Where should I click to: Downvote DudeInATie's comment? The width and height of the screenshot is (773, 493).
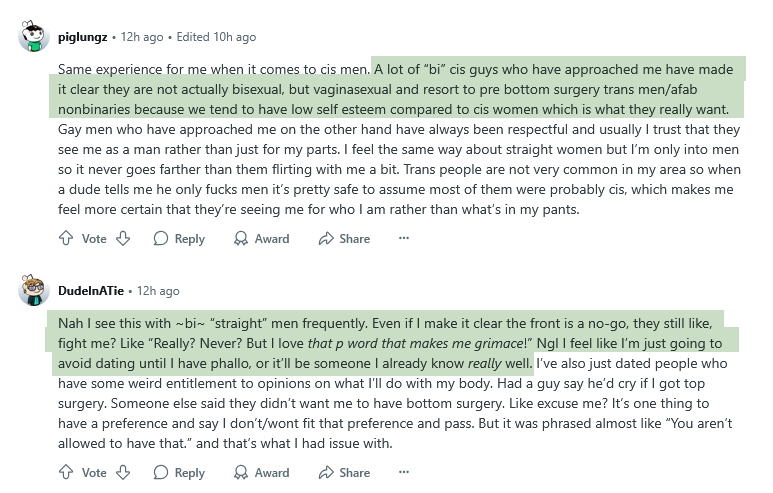coord(123,473)
